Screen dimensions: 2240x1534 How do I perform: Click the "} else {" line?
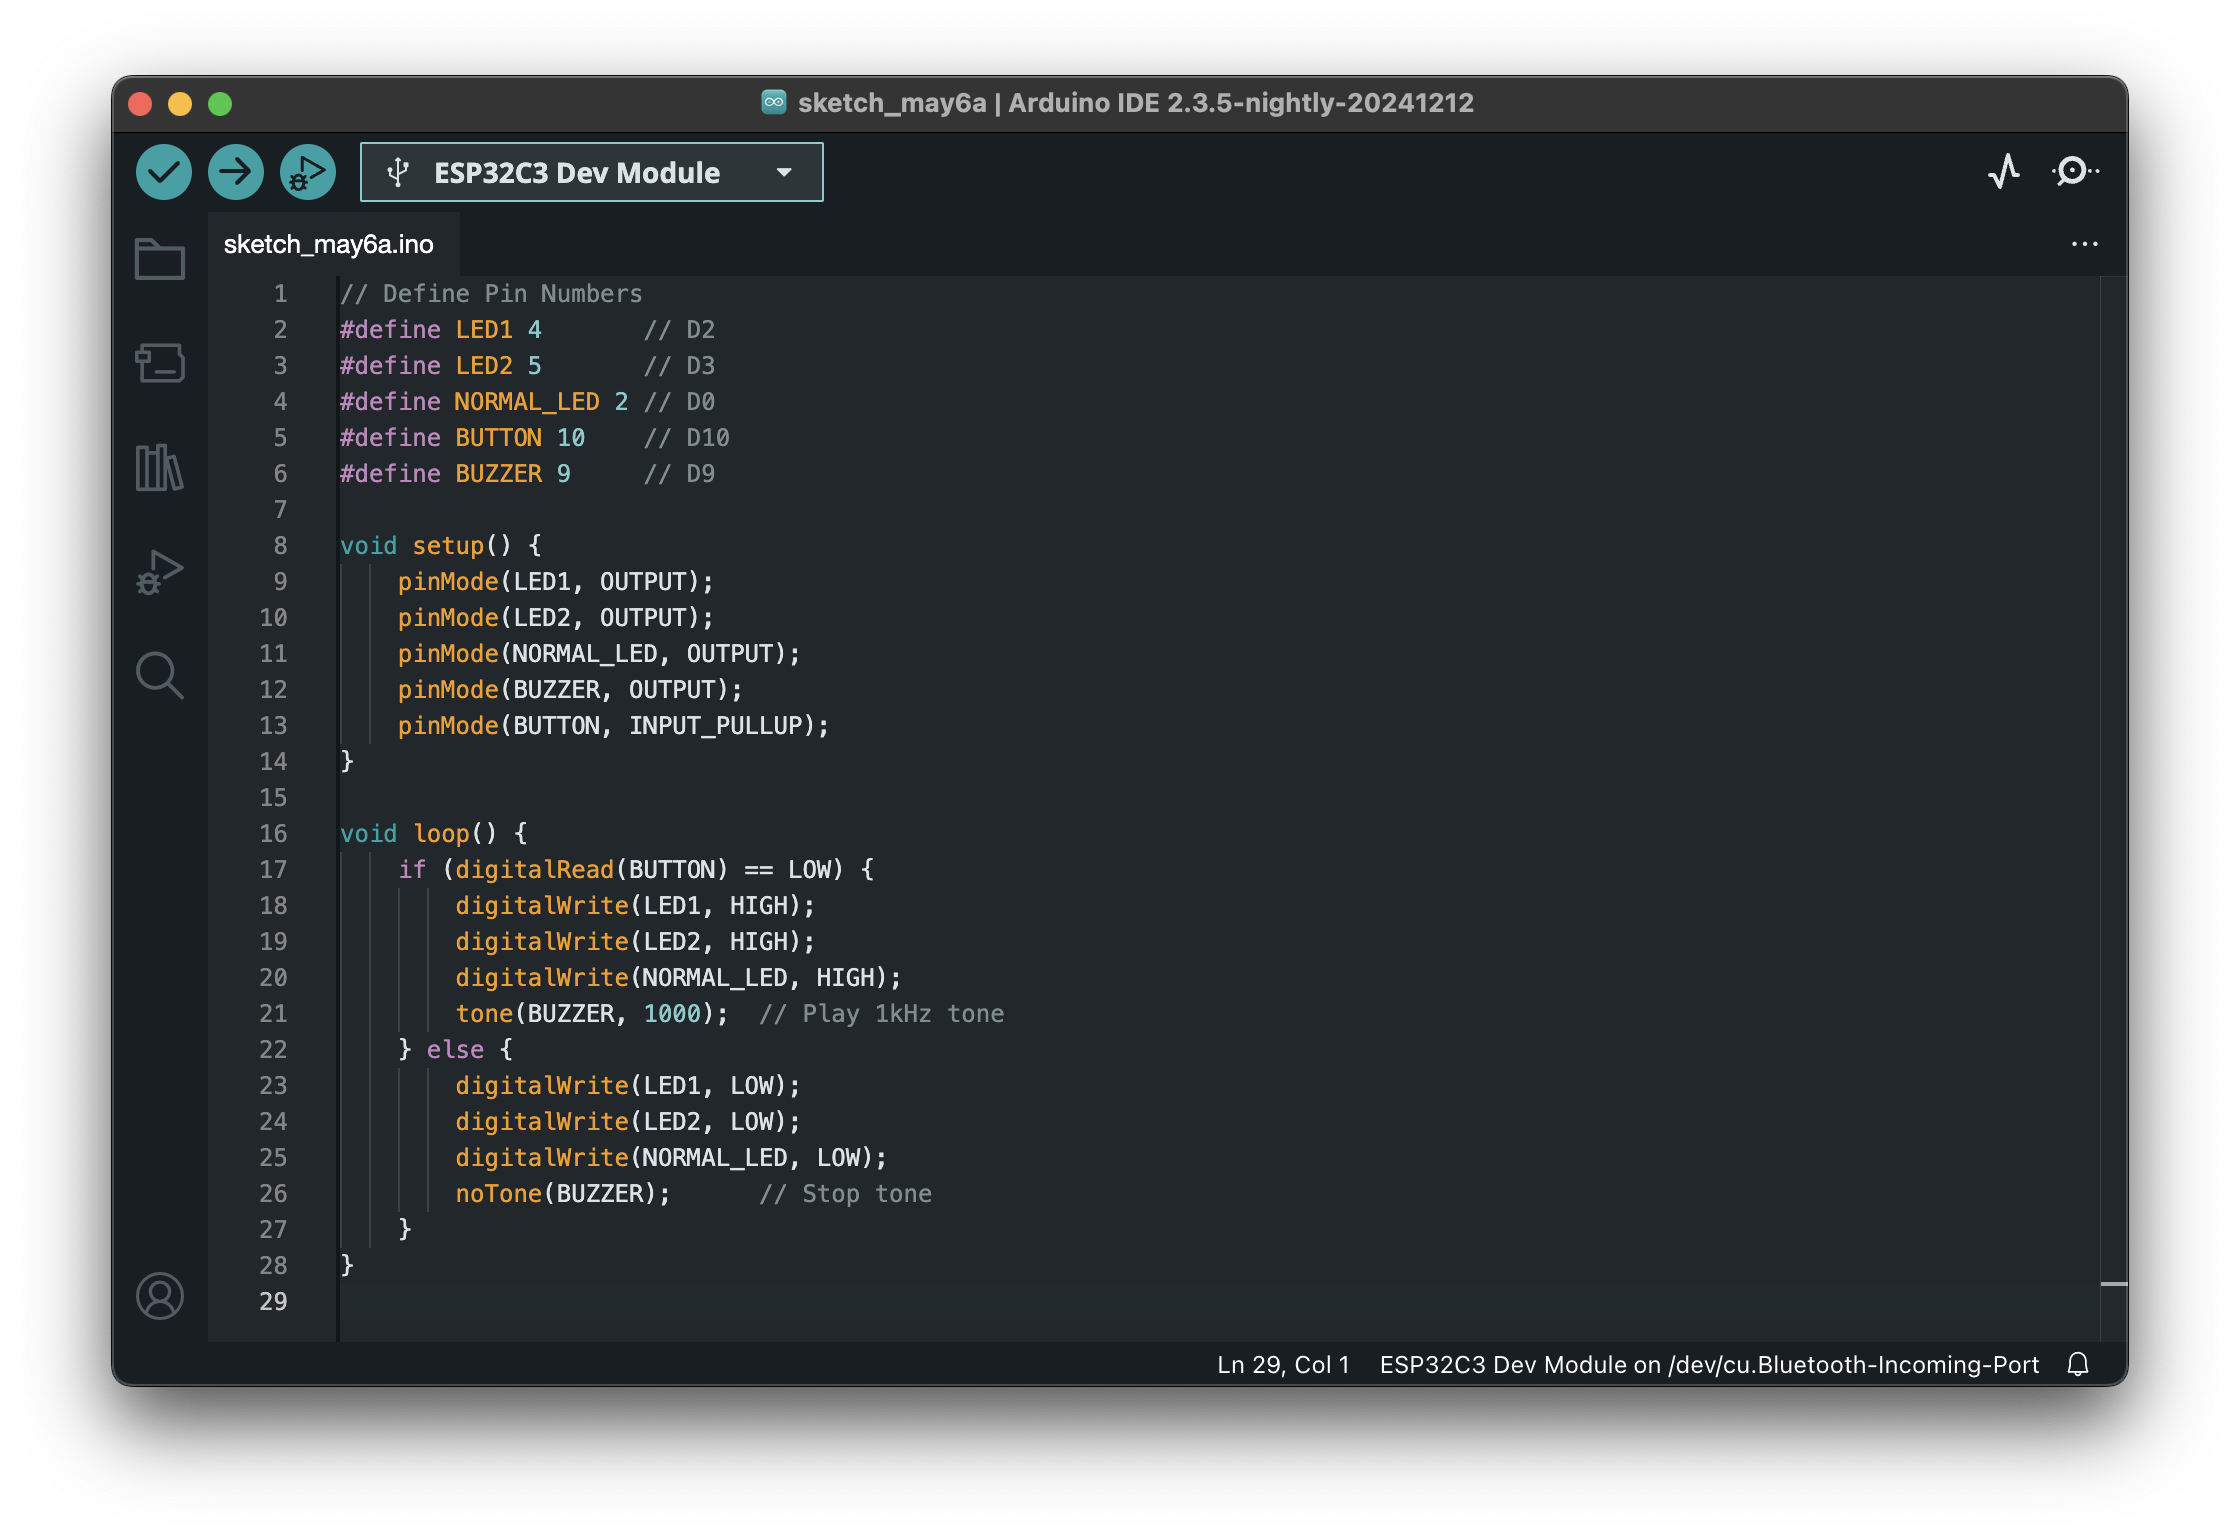(x=455, y=1049)
